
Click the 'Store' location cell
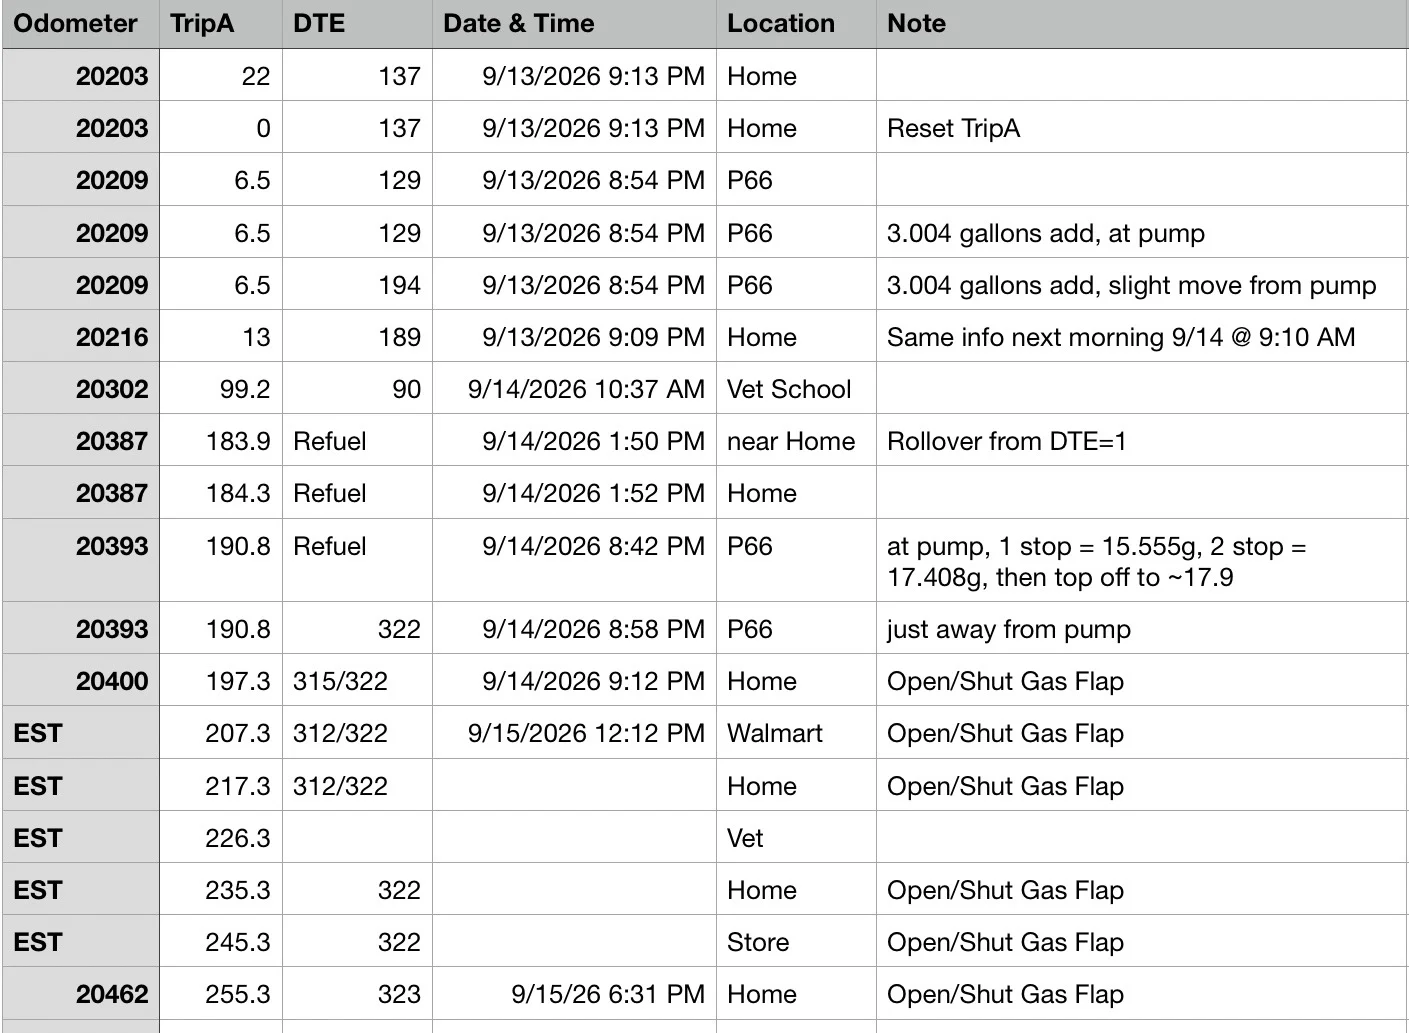[x=796, y=941]
